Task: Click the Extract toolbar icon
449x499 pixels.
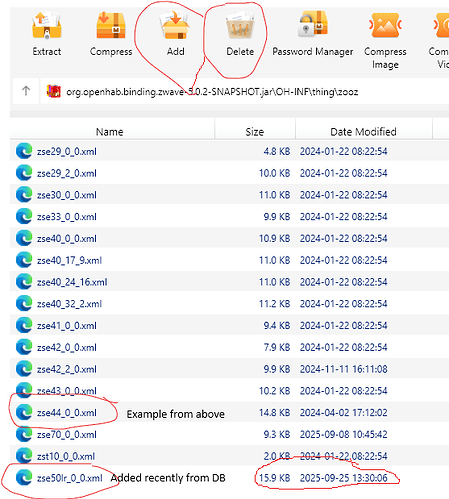Action: (47, 26)
